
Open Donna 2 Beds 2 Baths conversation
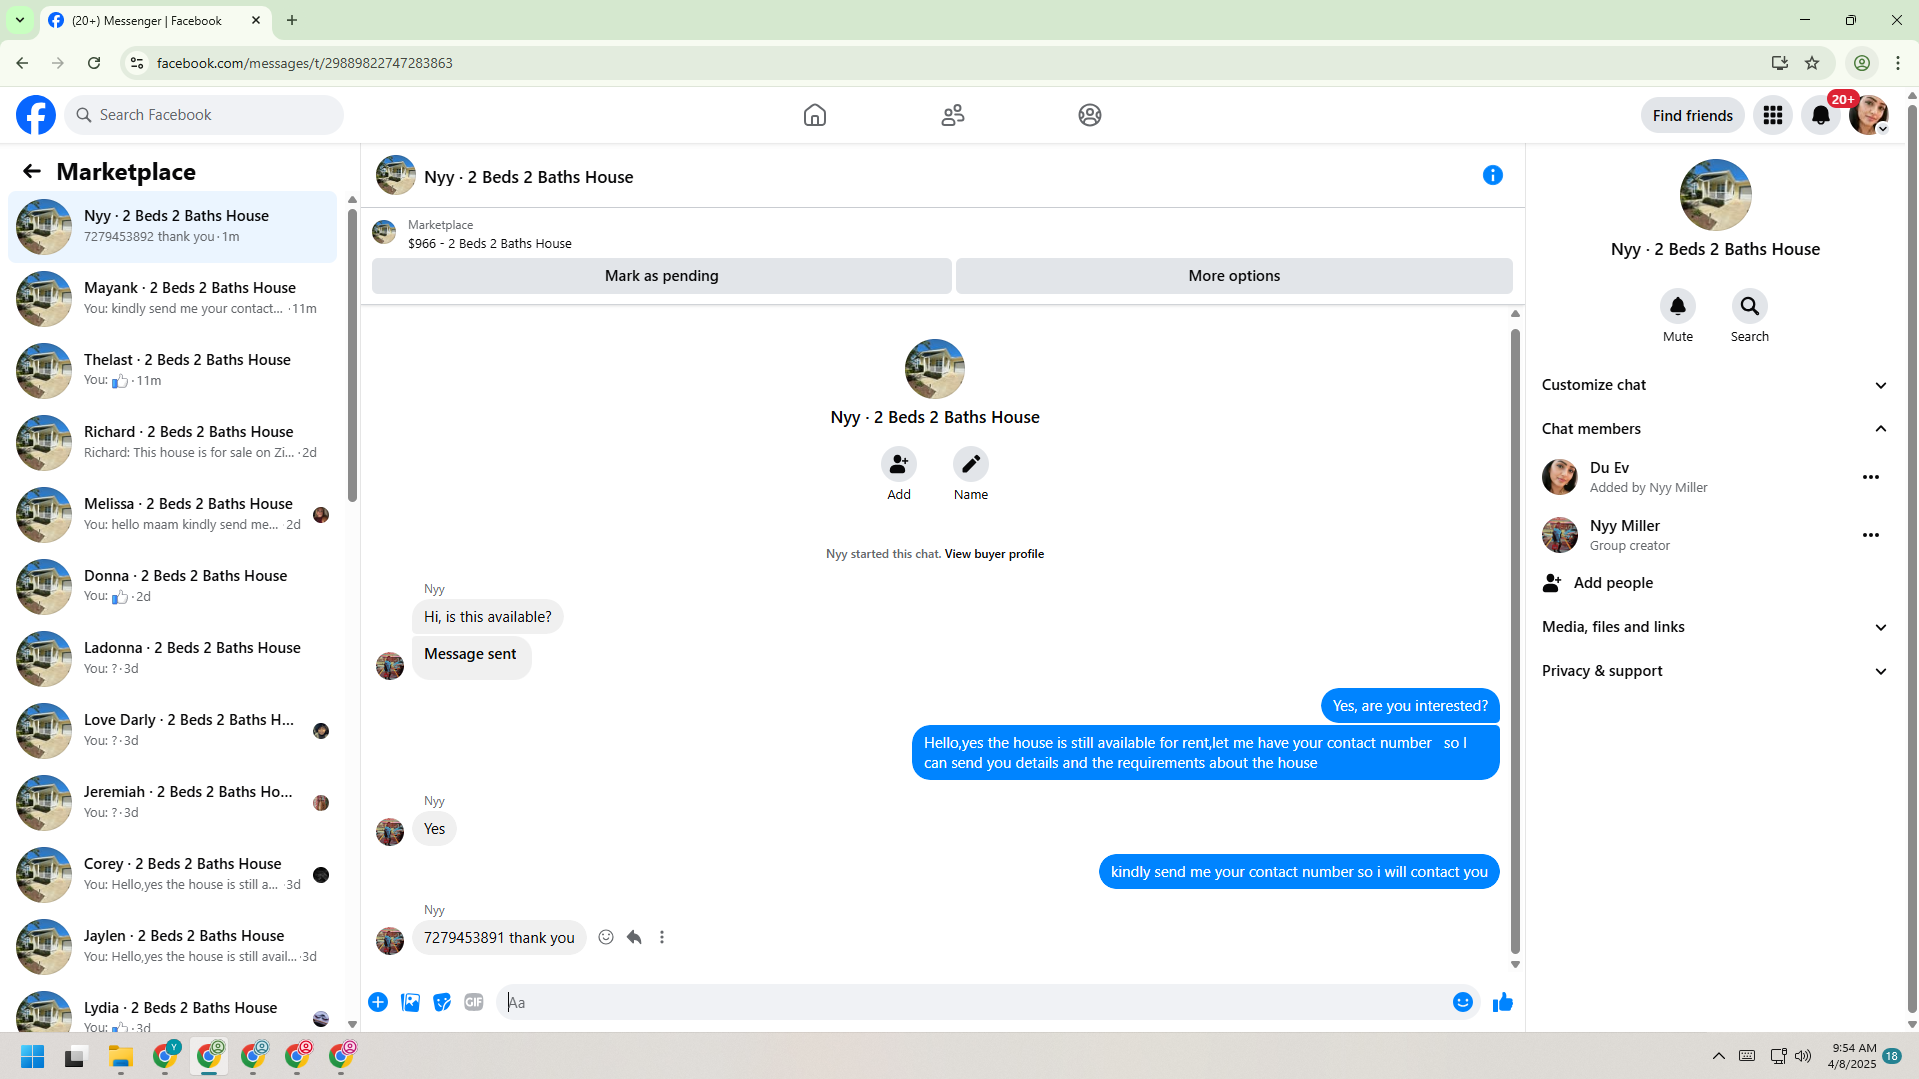pyautogui.click(x=173, y=586)
